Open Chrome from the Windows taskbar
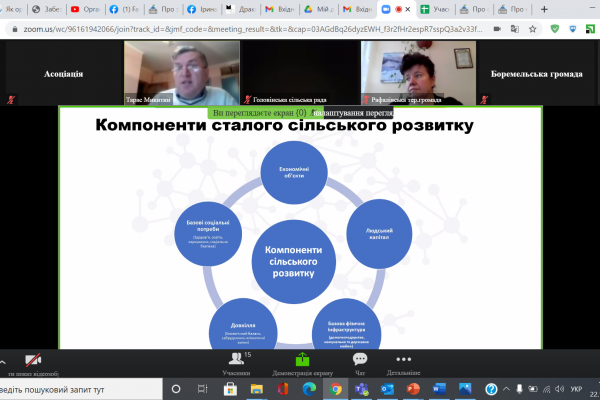The width and height of the screenshot is (600, 400). 335,388
